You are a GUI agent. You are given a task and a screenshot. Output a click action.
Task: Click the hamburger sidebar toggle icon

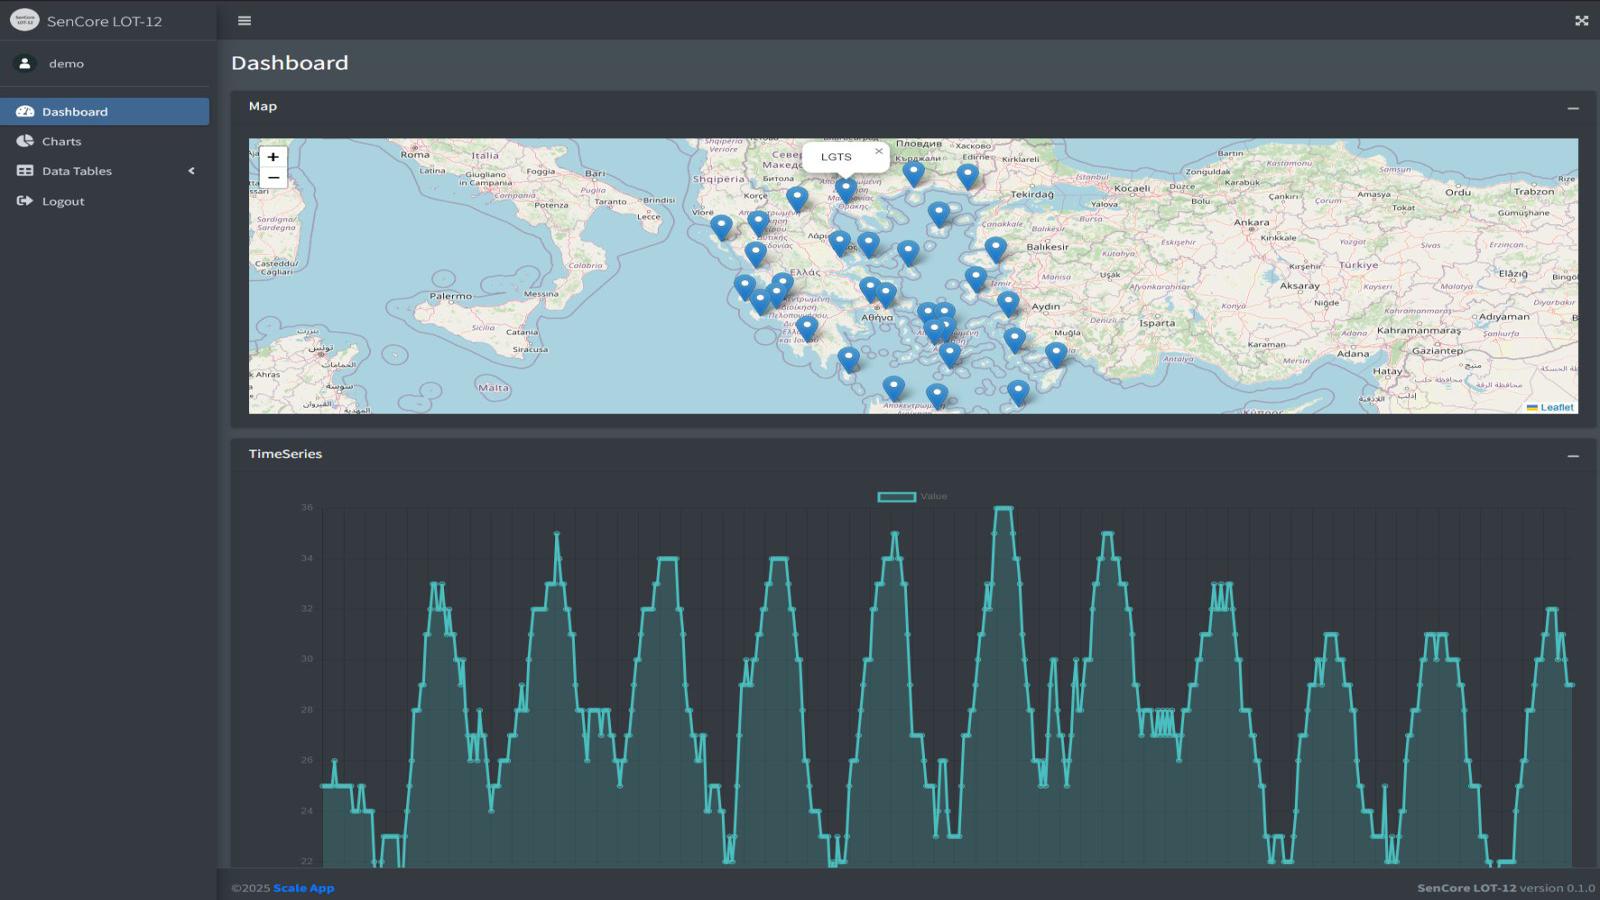(x=244, y=21)
